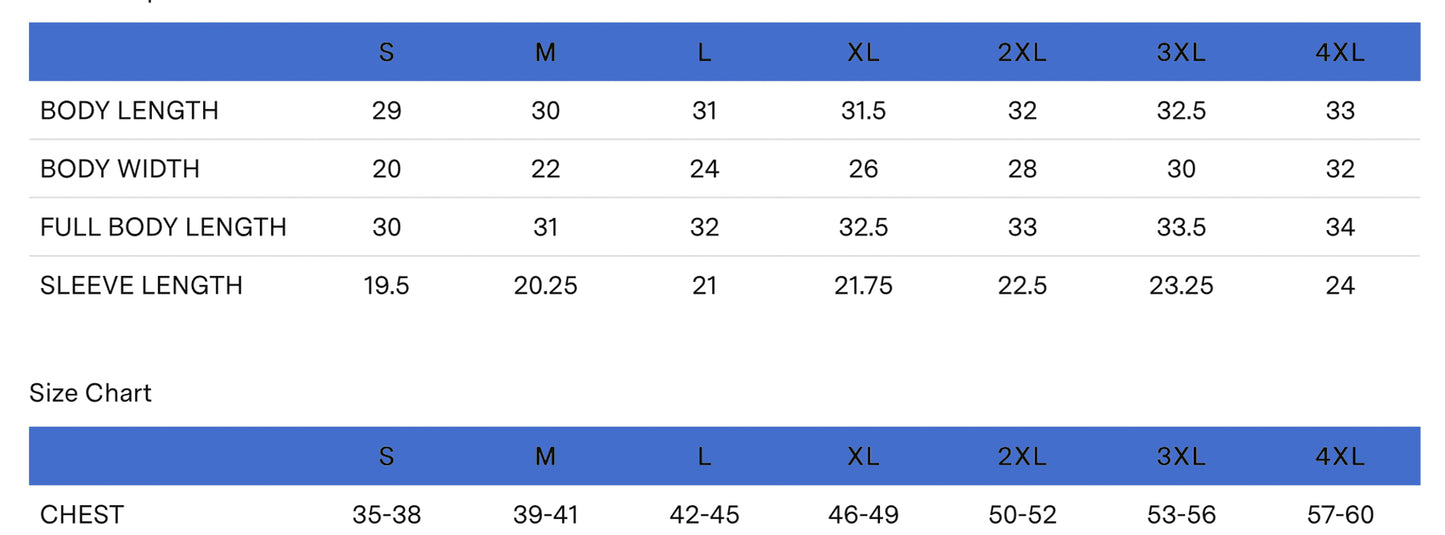The width and height of the screenshot is (1445, 535).
Task: Select the SLEEVE LENGTH row label
Action: 141,286
